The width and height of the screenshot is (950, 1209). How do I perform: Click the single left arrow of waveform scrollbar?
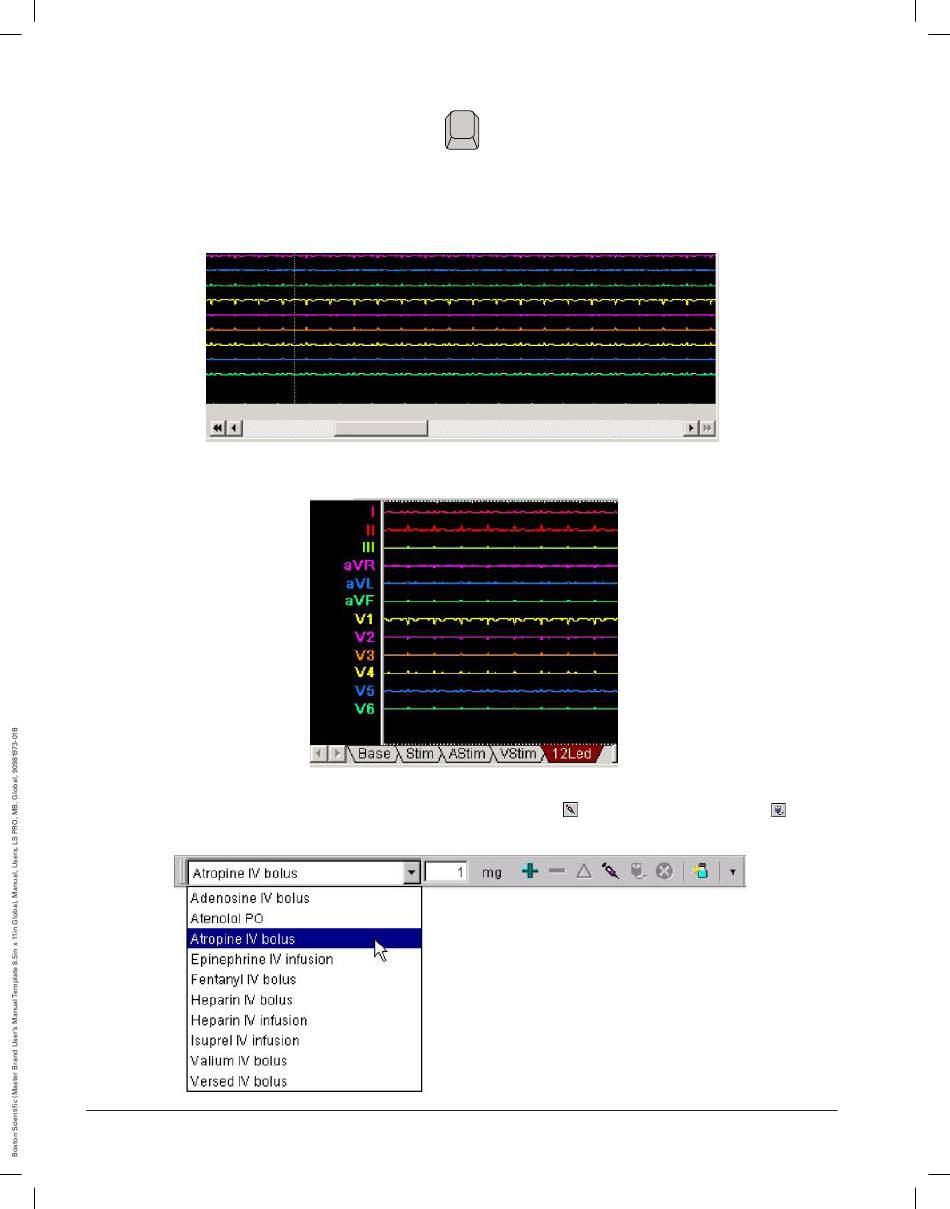235,428
